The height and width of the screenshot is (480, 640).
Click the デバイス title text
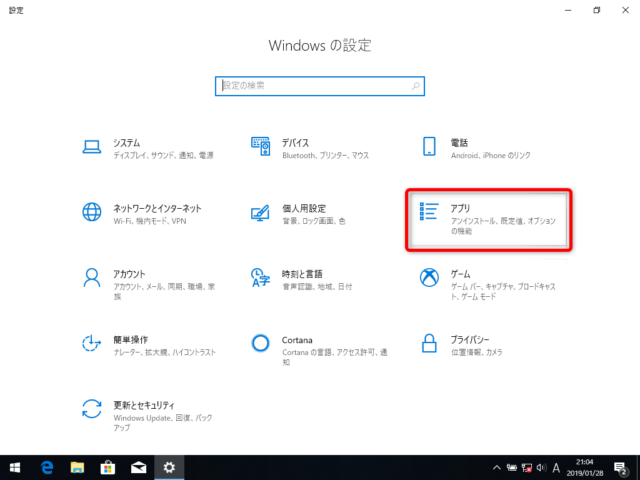295,143
